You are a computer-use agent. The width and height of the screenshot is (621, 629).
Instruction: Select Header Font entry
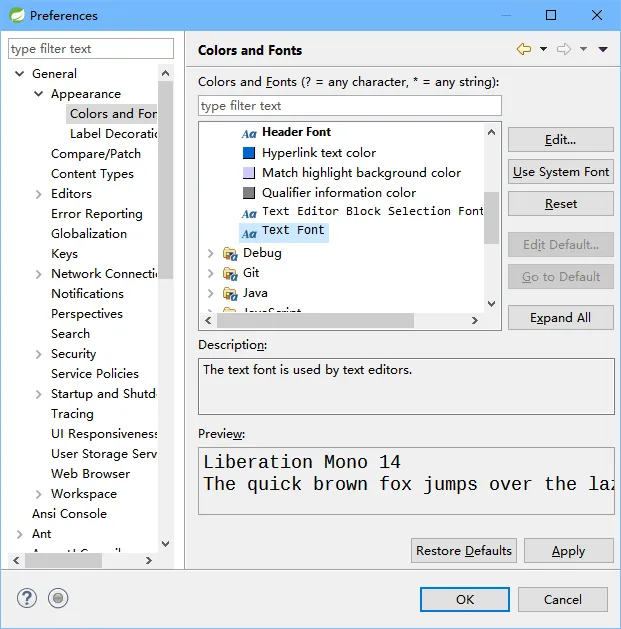coord(296,132)
